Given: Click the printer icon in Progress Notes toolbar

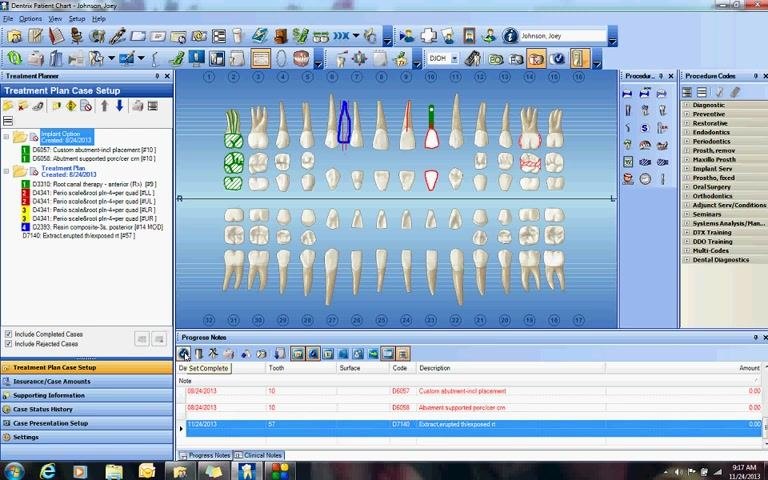Looking at the screenshot, I should tap(228, 353).
